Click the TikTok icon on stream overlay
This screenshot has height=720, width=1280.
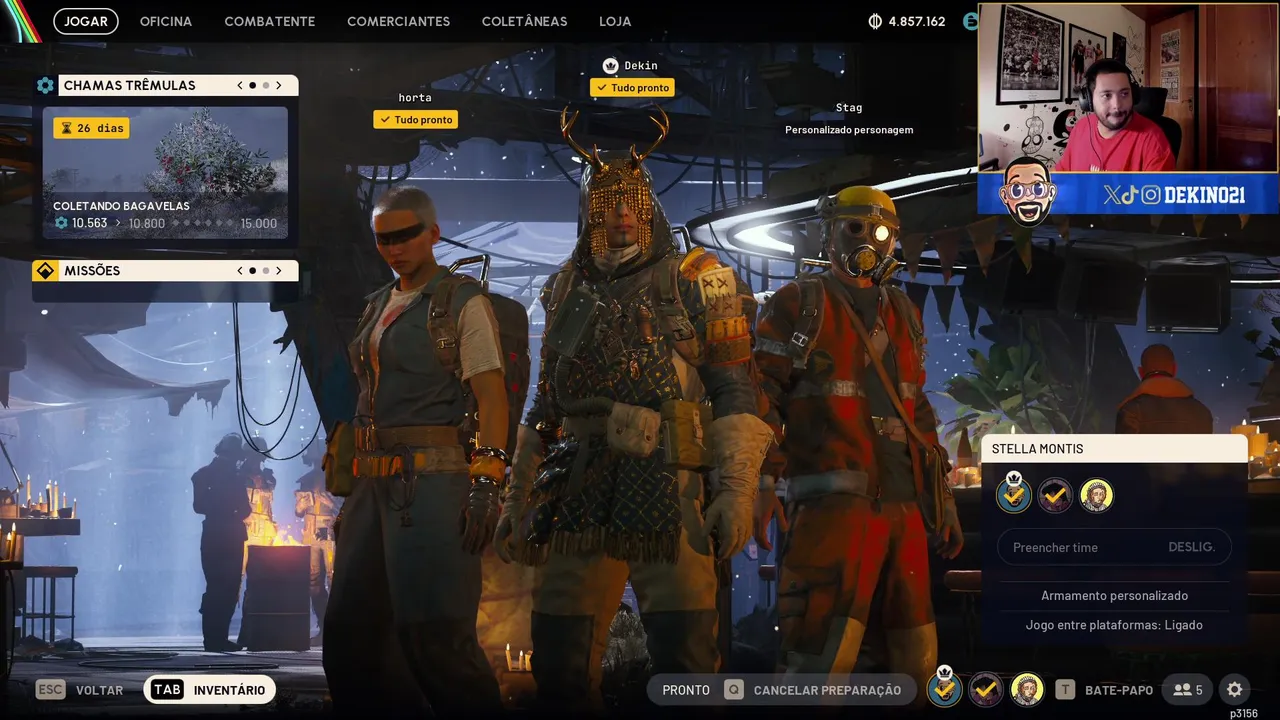[x=1130, y=195]
